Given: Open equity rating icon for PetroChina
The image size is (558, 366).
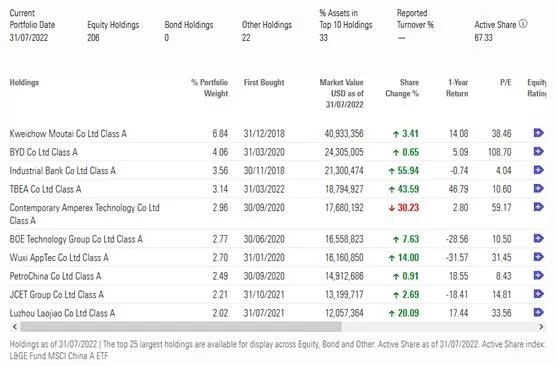Looking at the screenshot, I should tap(538, 275).
